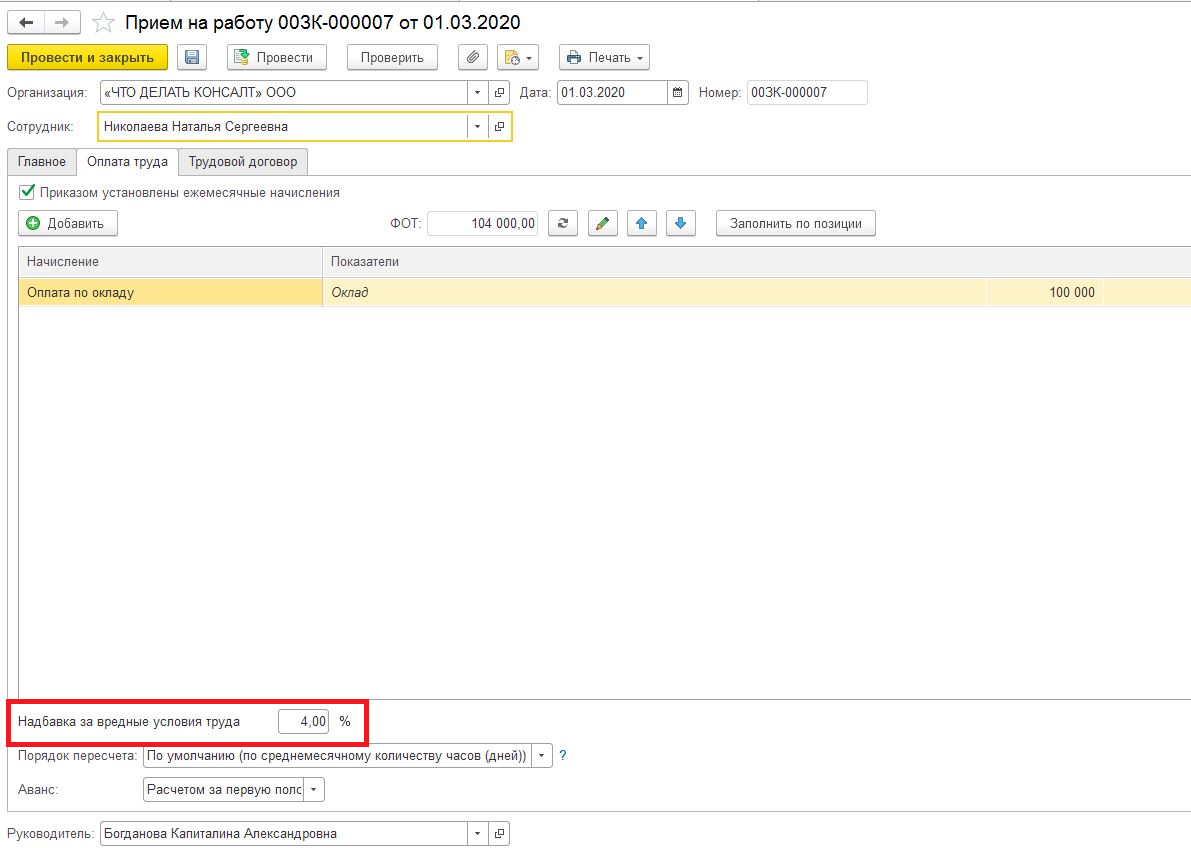Click the 'Провести и закрыть' button
Screen dimensions: 1191x848
(87, 57)
